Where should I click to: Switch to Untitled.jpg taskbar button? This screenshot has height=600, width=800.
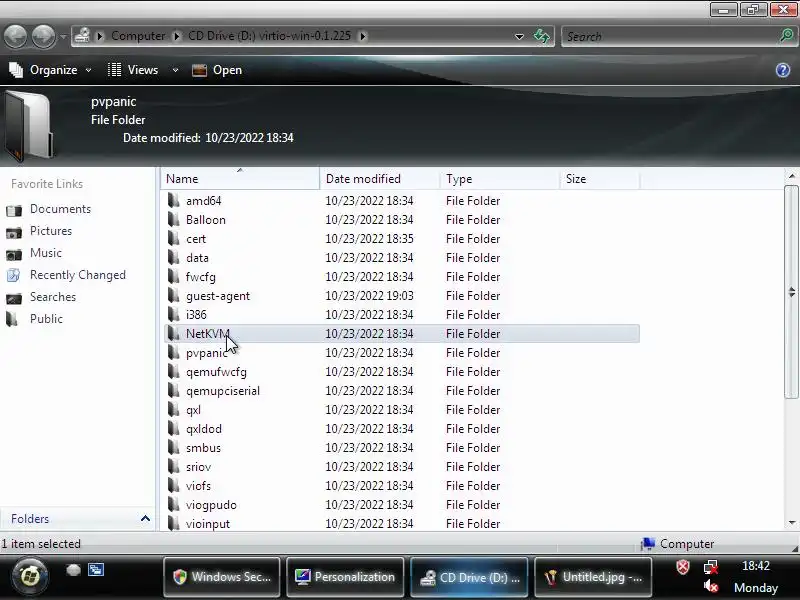point(593,577)
